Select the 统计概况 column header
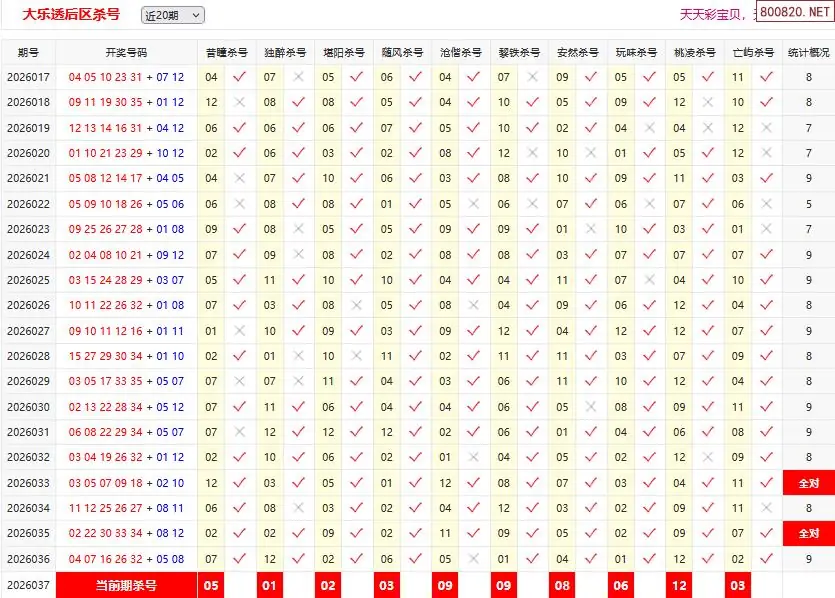Screen dimensions: 835x598 coord(809,52)
